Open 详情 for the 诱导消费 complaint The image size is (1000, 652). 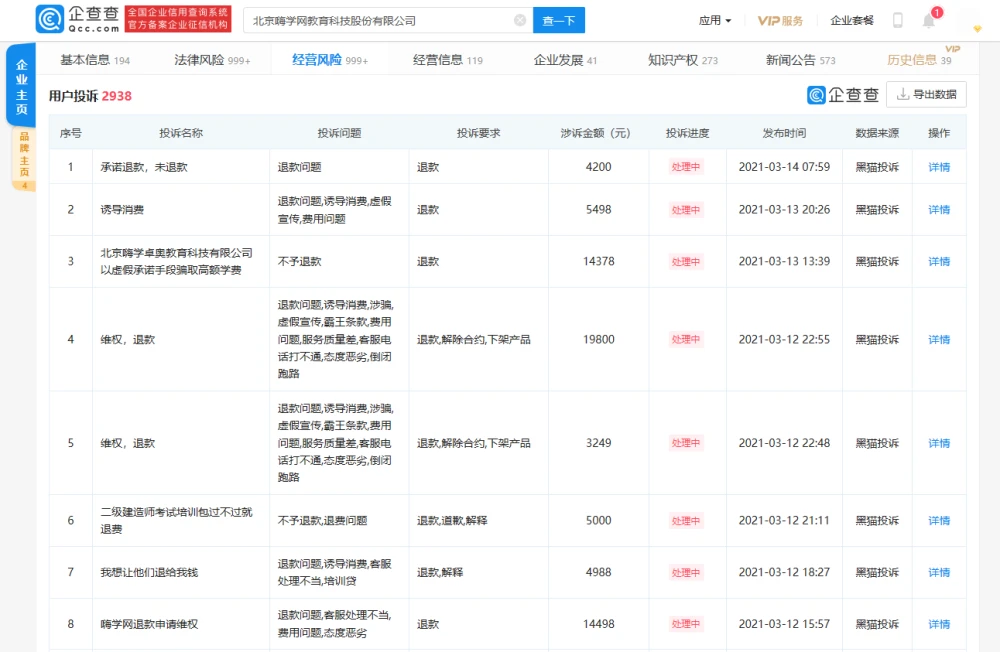[x=939, y=210]
